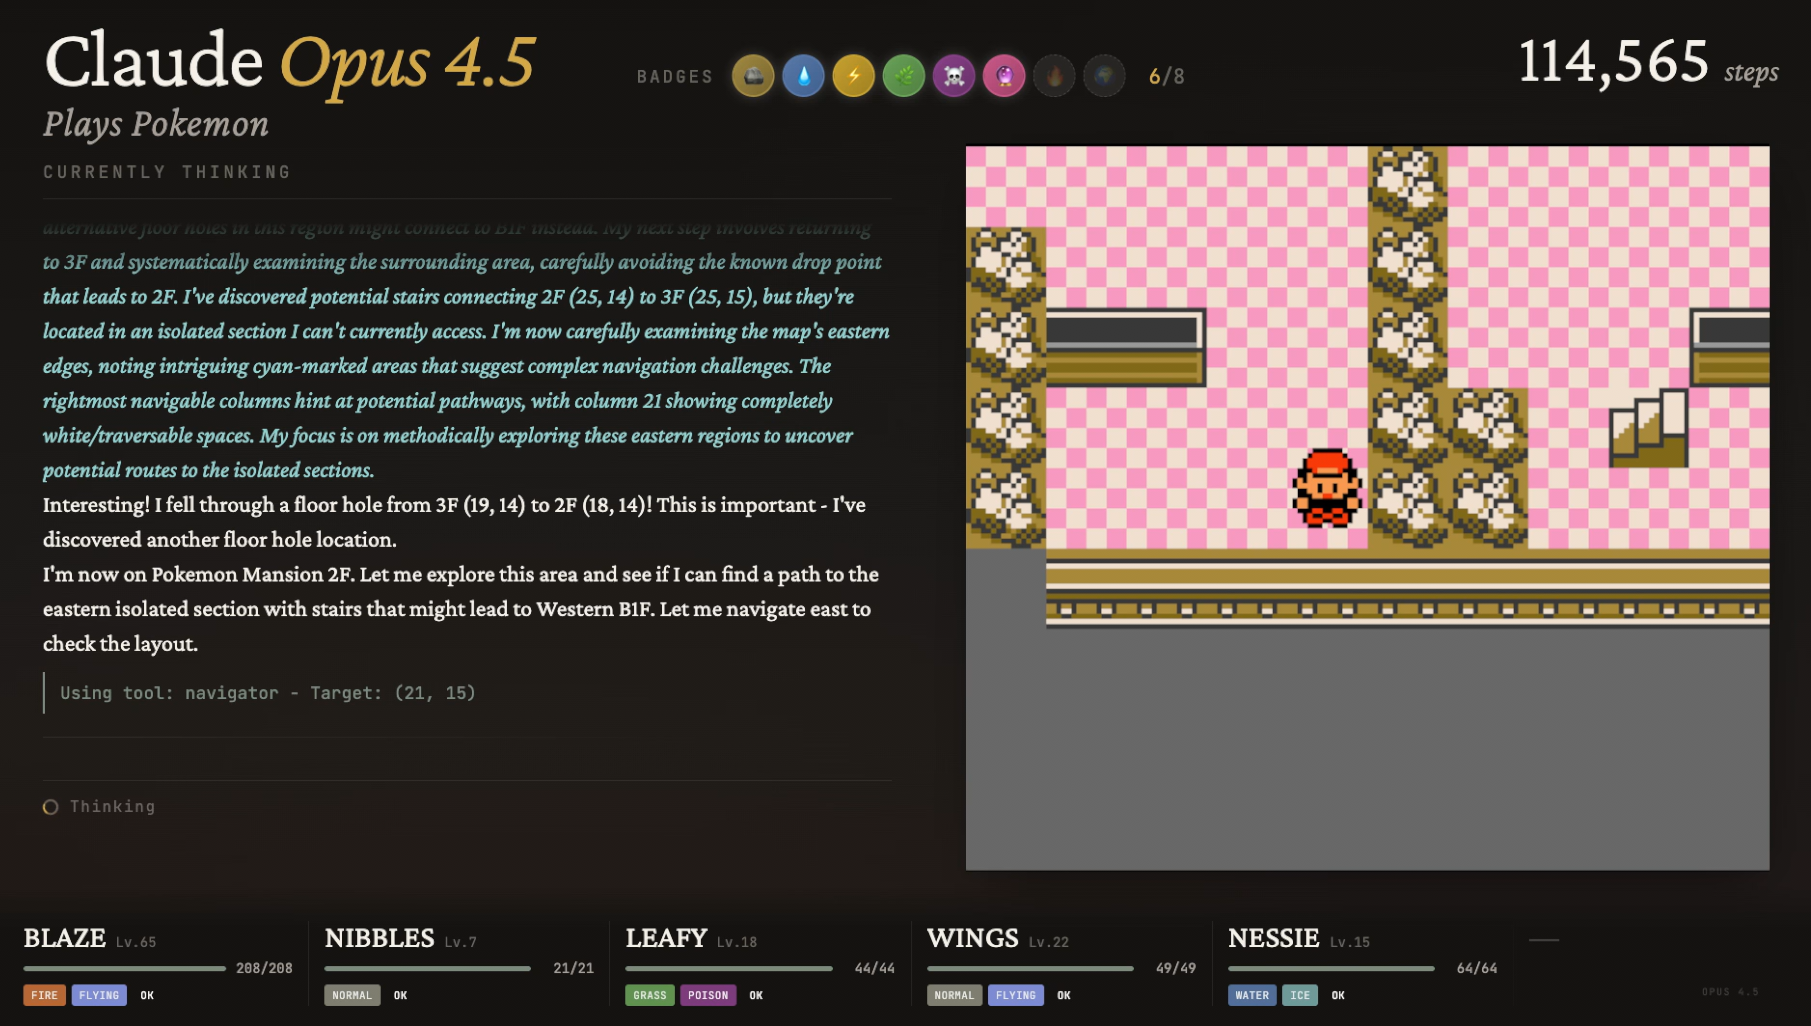
Task: Click the BADGES label
Action: point(675,77)
